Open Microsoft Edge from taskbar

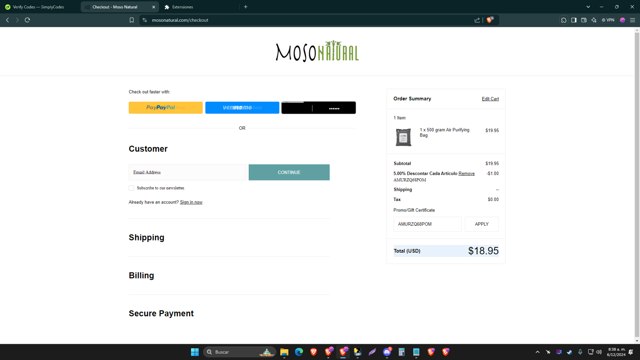(299, 352)
